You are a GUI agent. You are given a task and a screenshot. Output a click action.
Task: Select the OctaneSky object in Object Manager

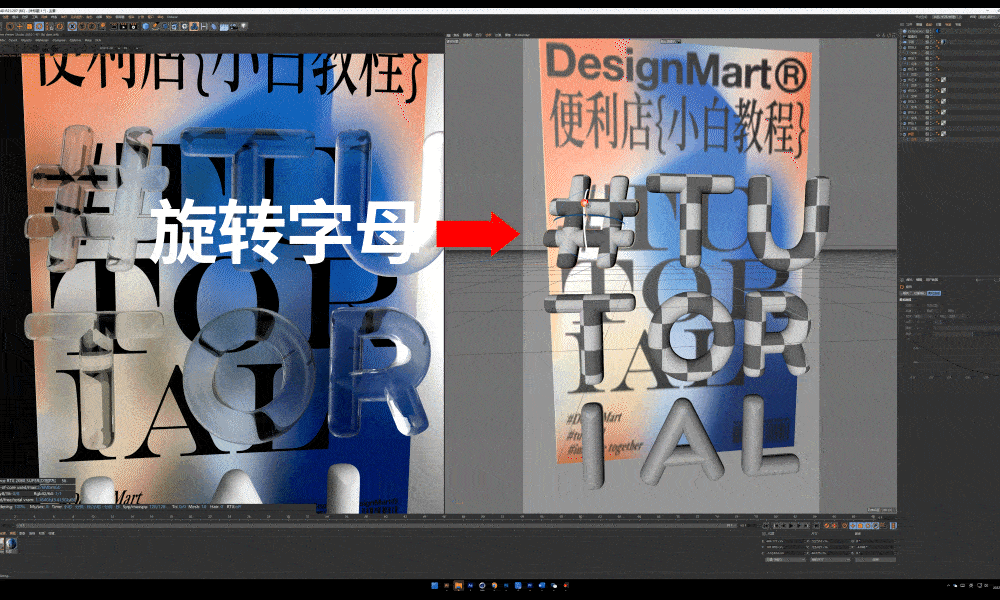click(x=915, y=31)
